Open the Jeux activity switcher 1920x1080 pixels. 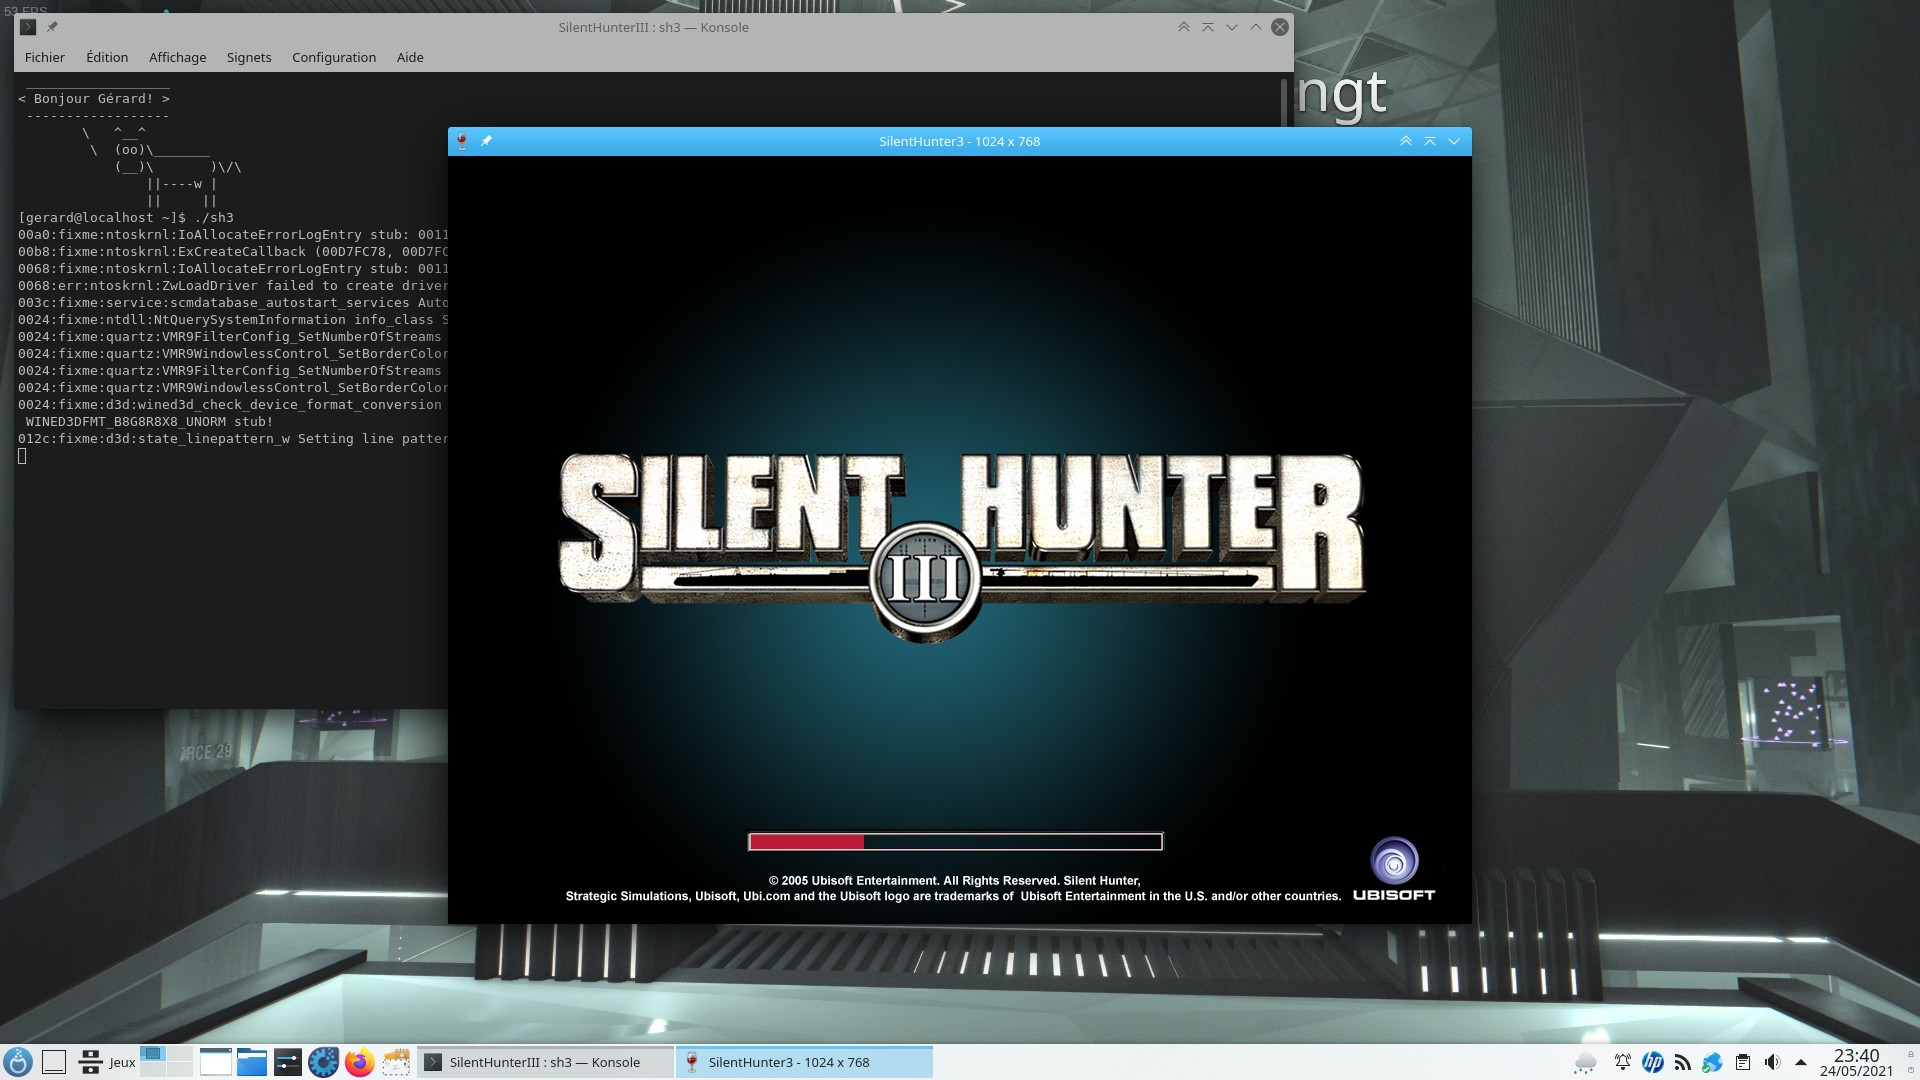click(107, 1062)
